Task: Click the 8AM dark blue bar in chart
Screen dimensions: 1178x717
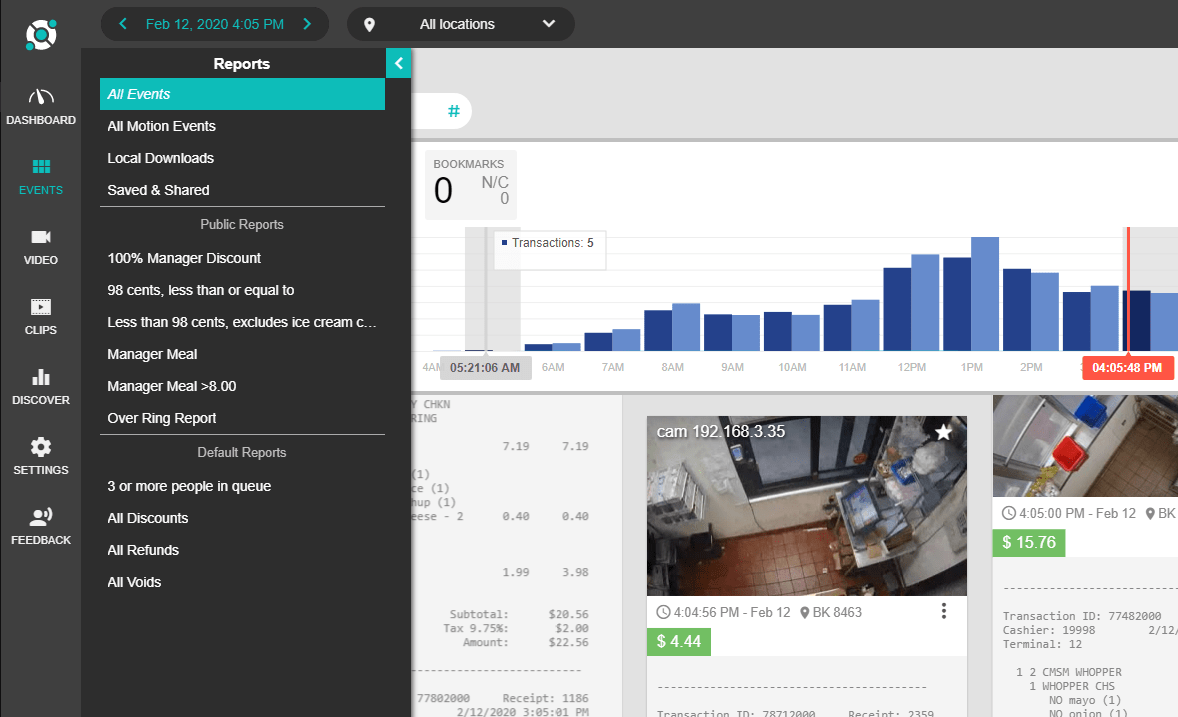Action: 658,331
